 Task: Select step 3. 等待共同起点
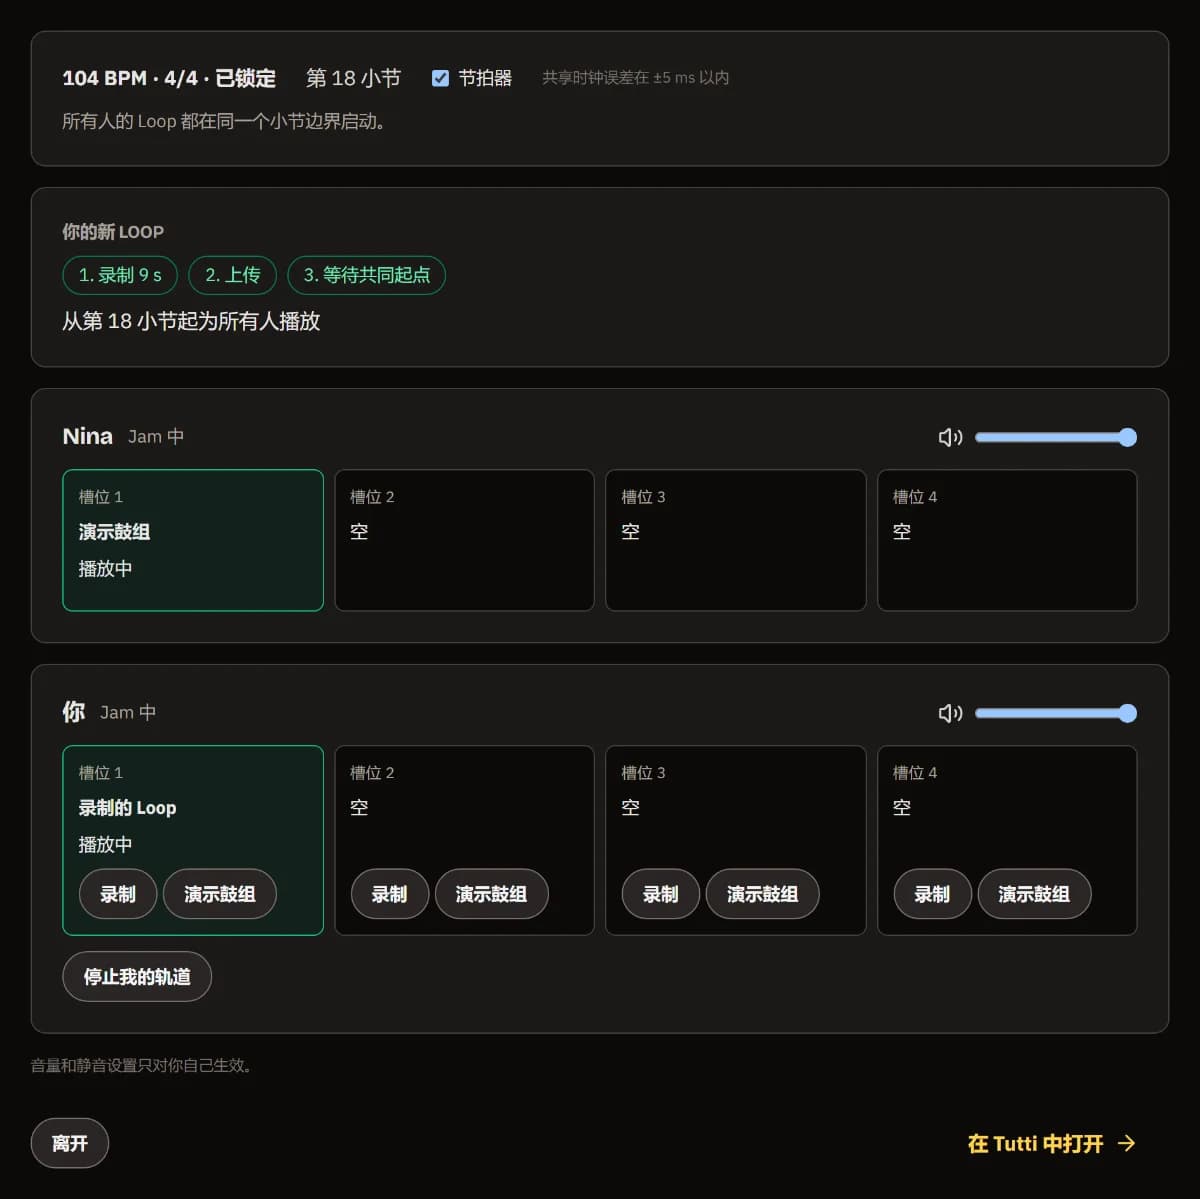coord(367,275)
